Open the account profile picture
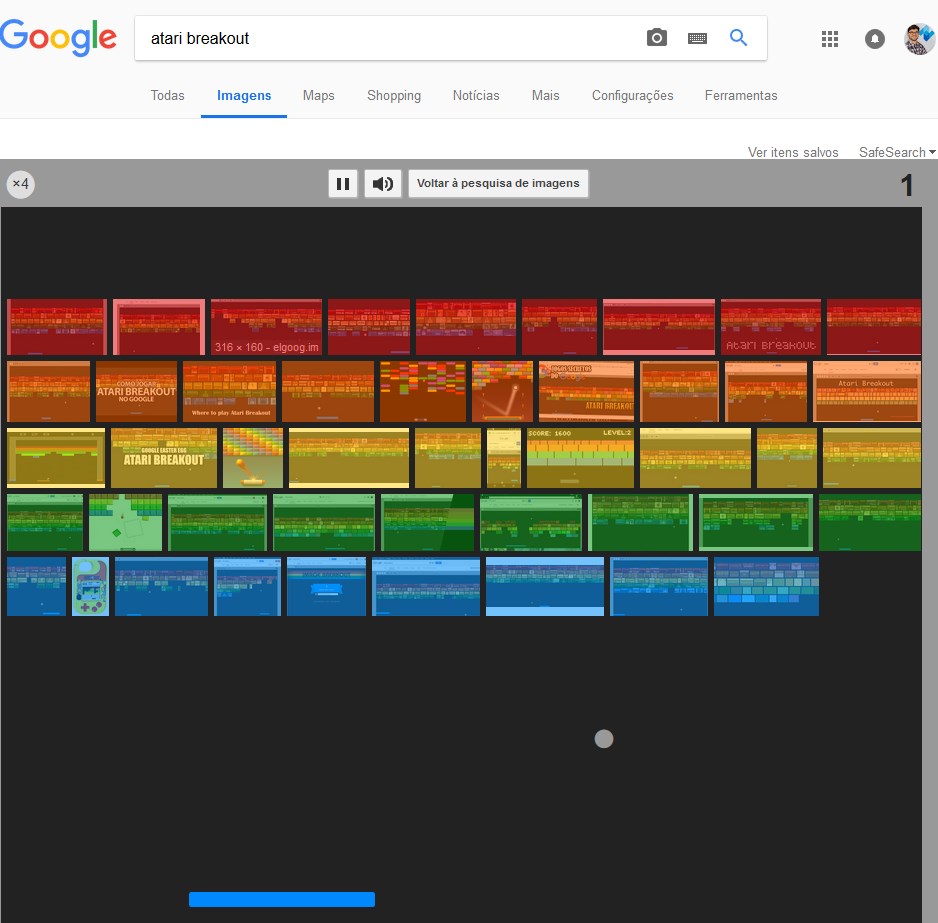 pyautogui.click(x=919, y=39)
